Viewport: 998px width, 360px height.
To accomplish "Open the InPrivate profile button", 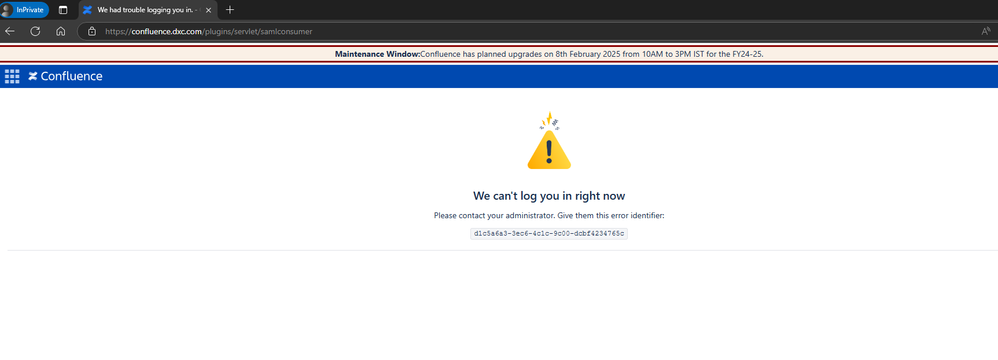I will click(25, 10).
